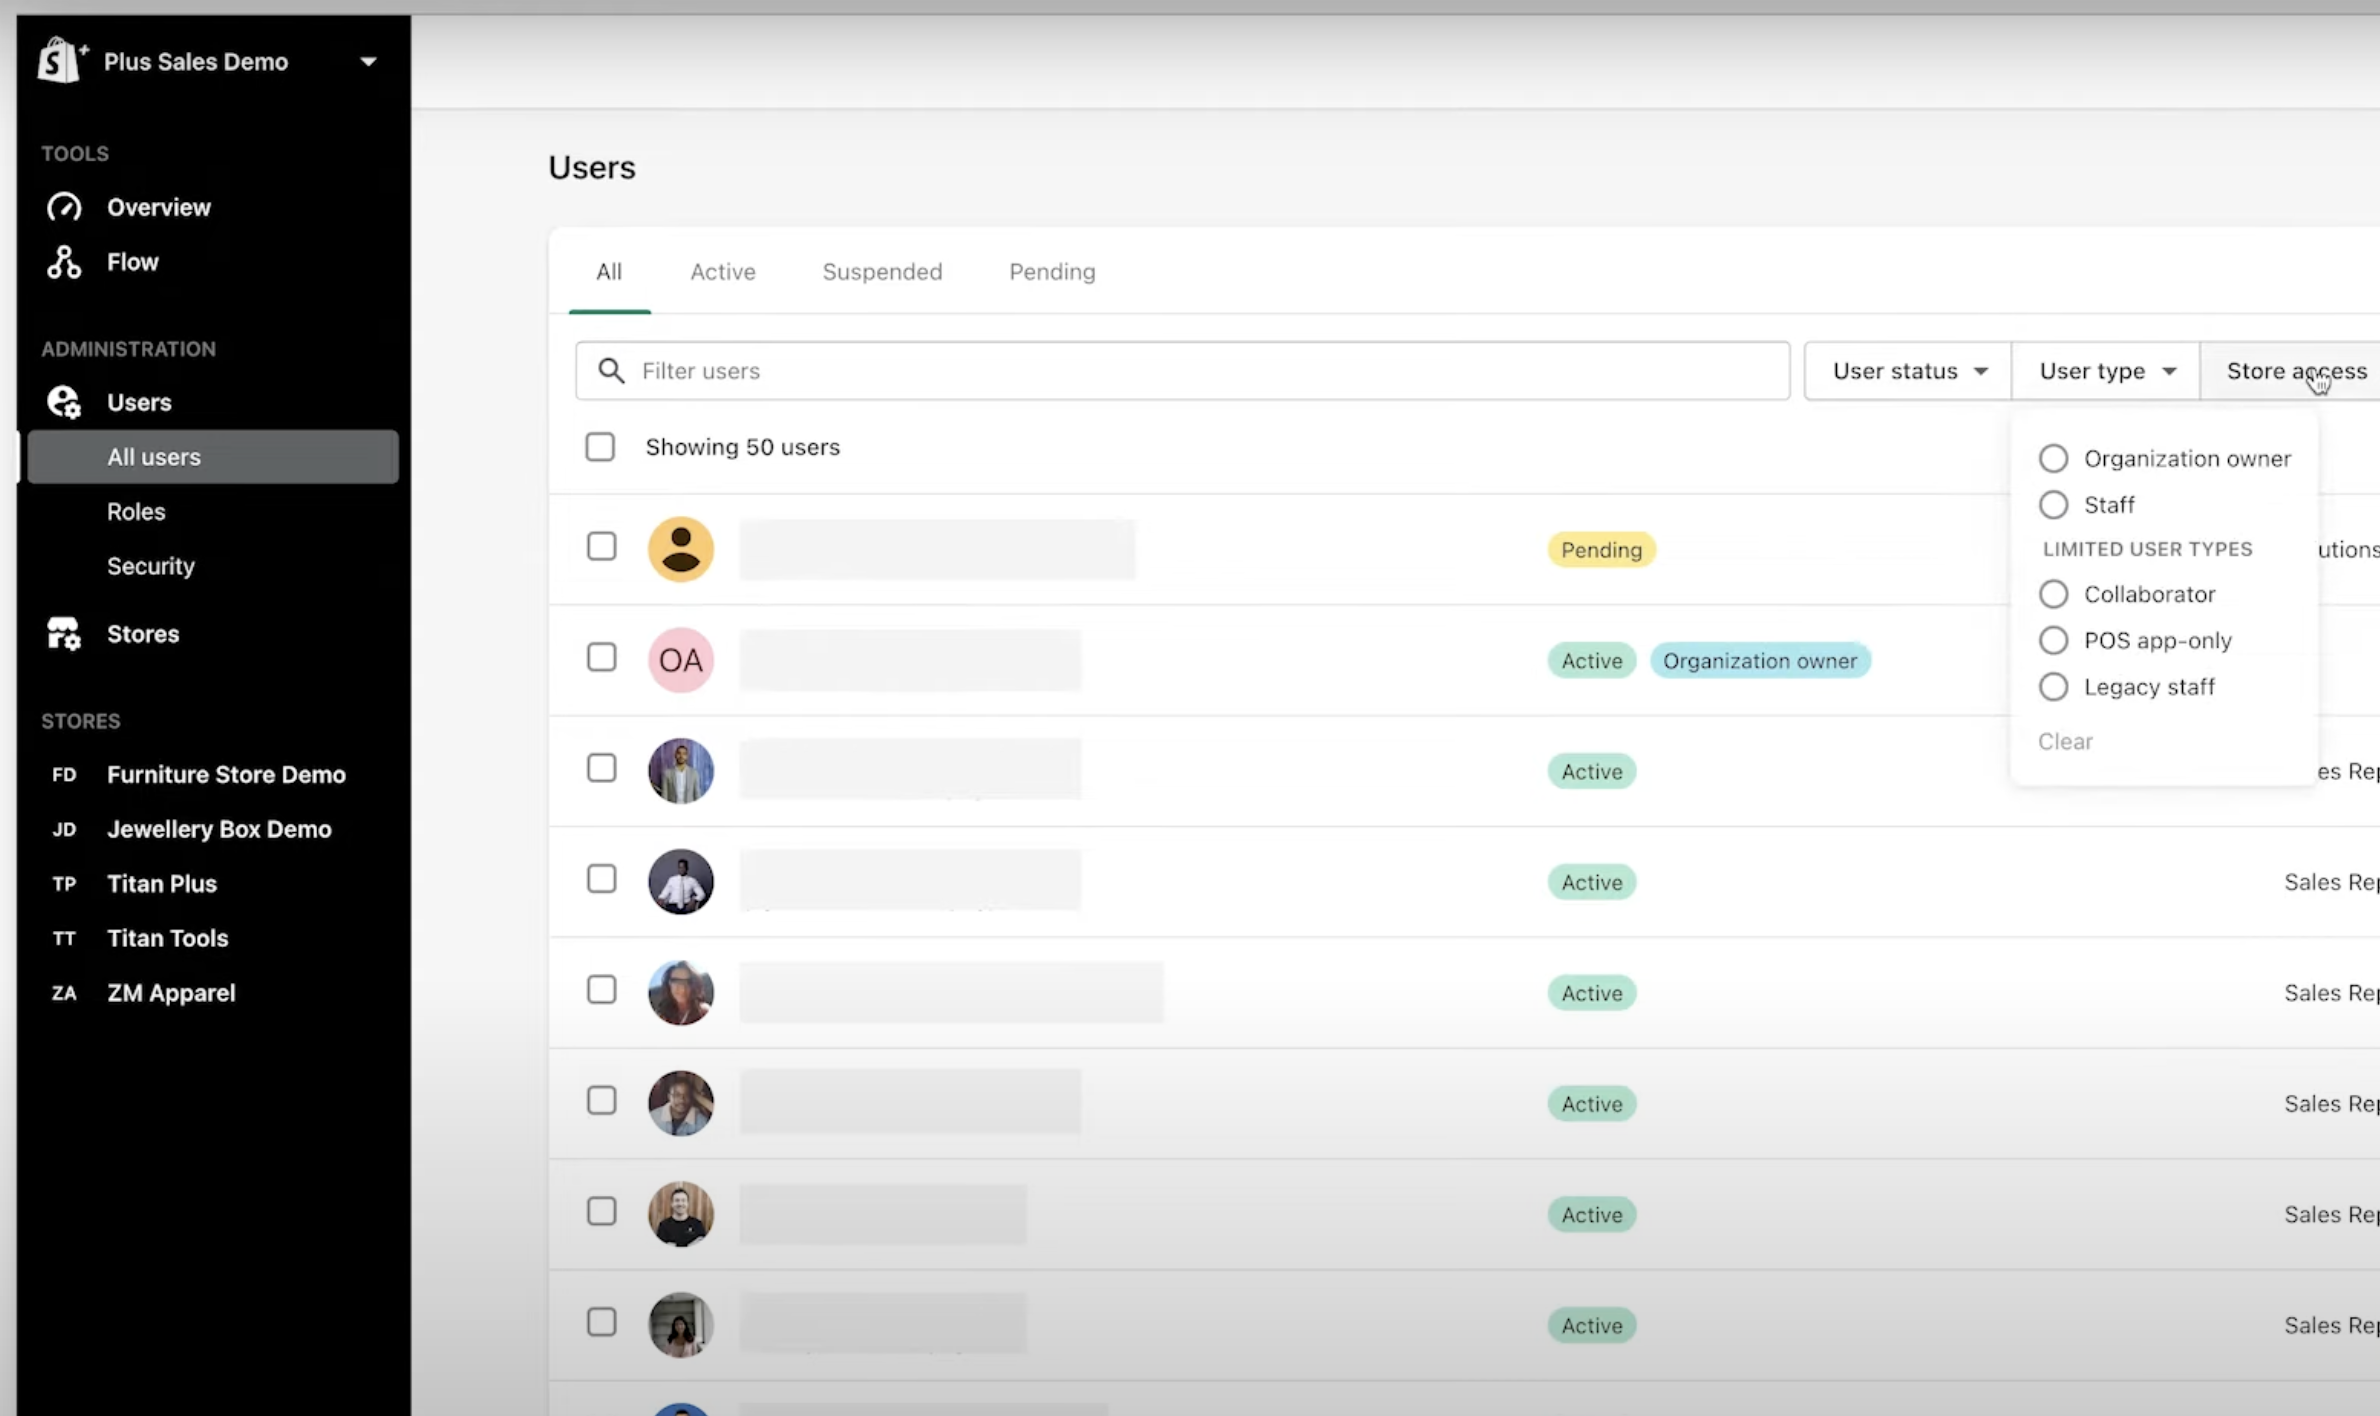Open Stores in the sidebar
Screen dimensions: 2380x1416
[143, 634]
